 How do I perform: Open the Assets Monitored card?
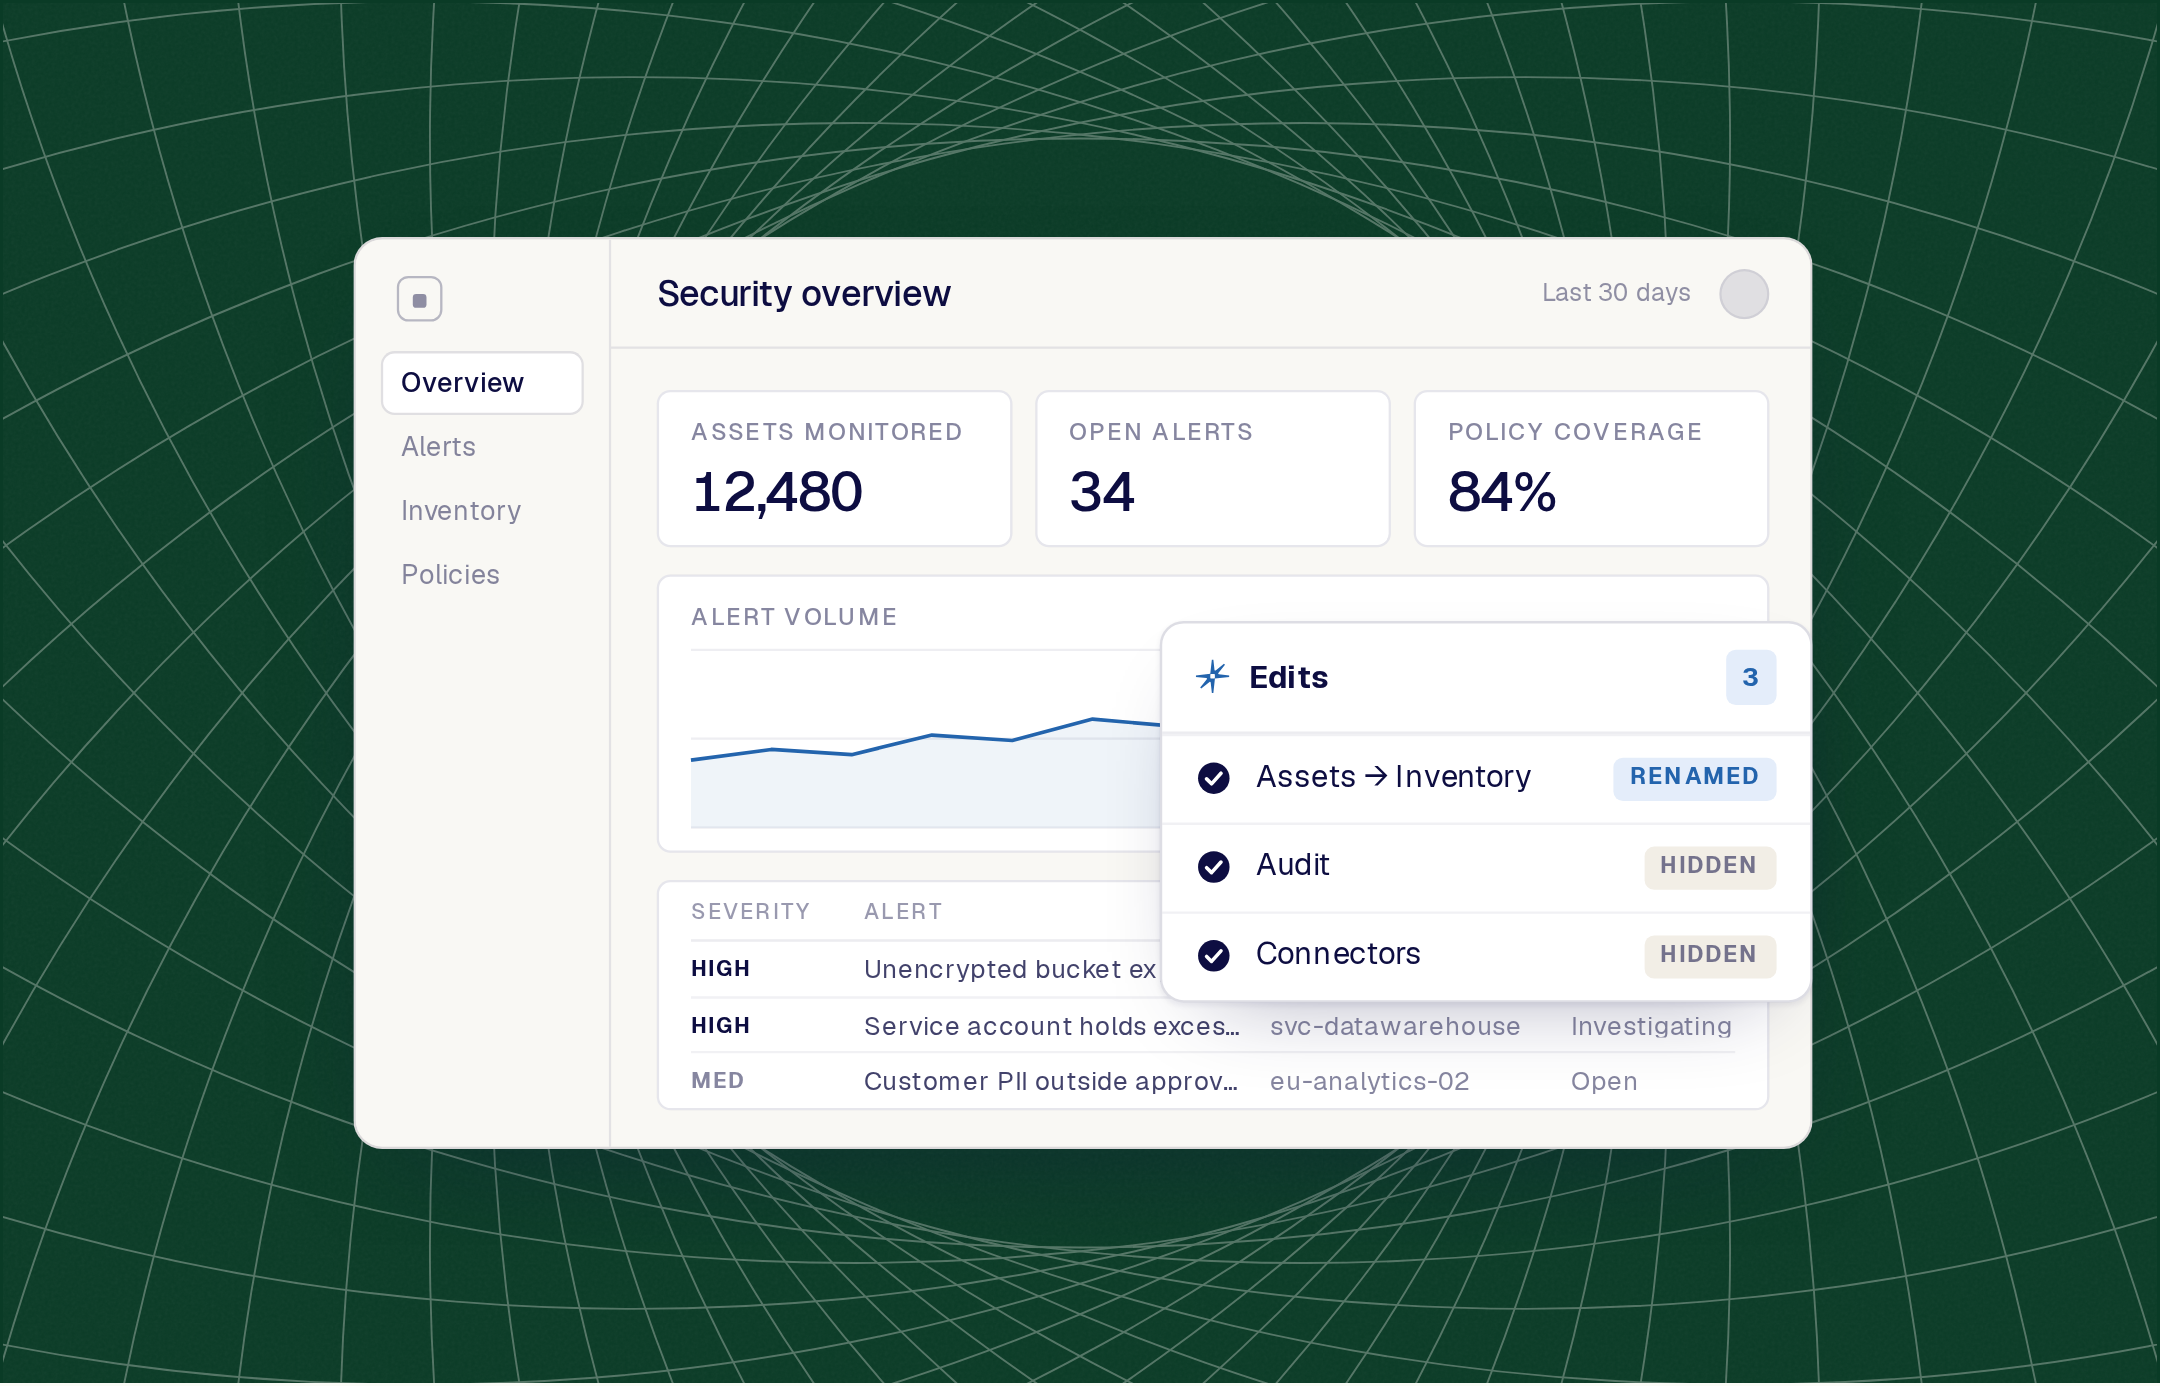pos(834,469)
